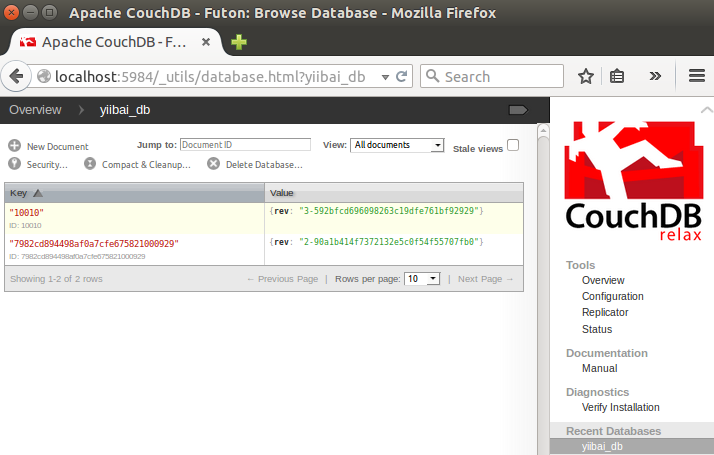Enable the Stale views checkbox
714x455 pixels.
point(513,145)
